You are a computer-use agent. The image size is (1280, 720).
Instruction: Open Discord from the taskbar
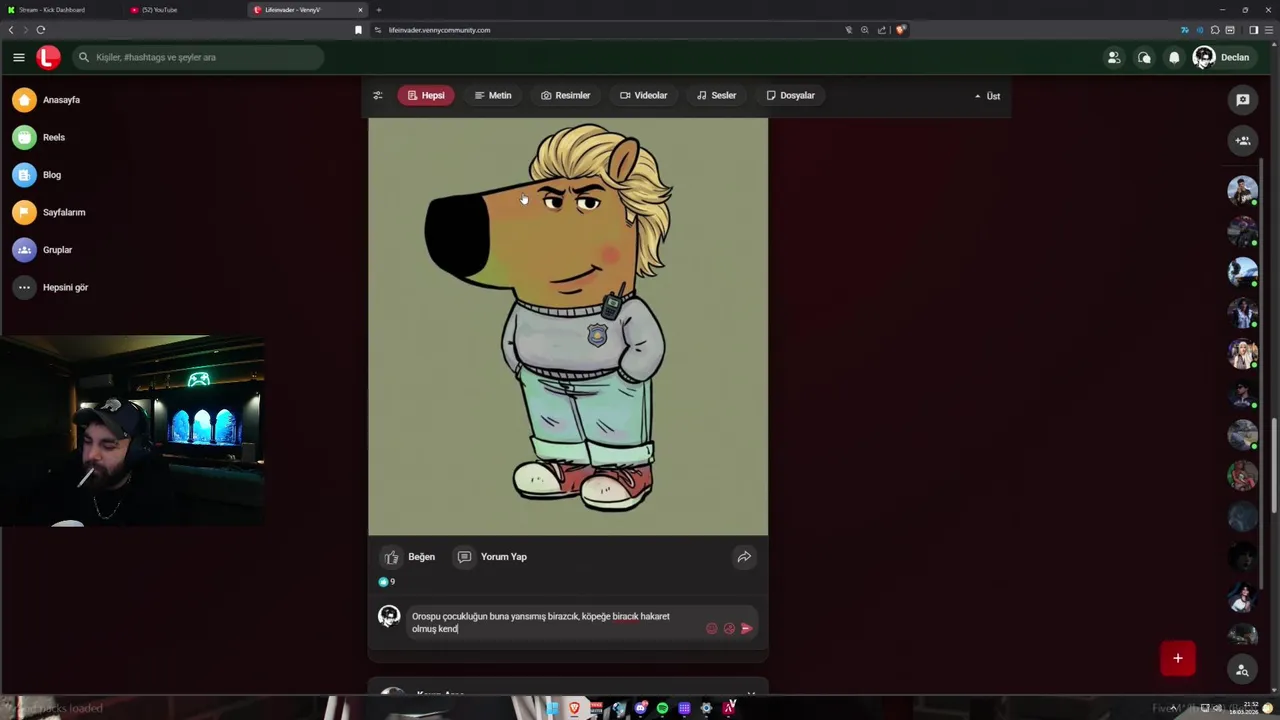pos(641,708)
